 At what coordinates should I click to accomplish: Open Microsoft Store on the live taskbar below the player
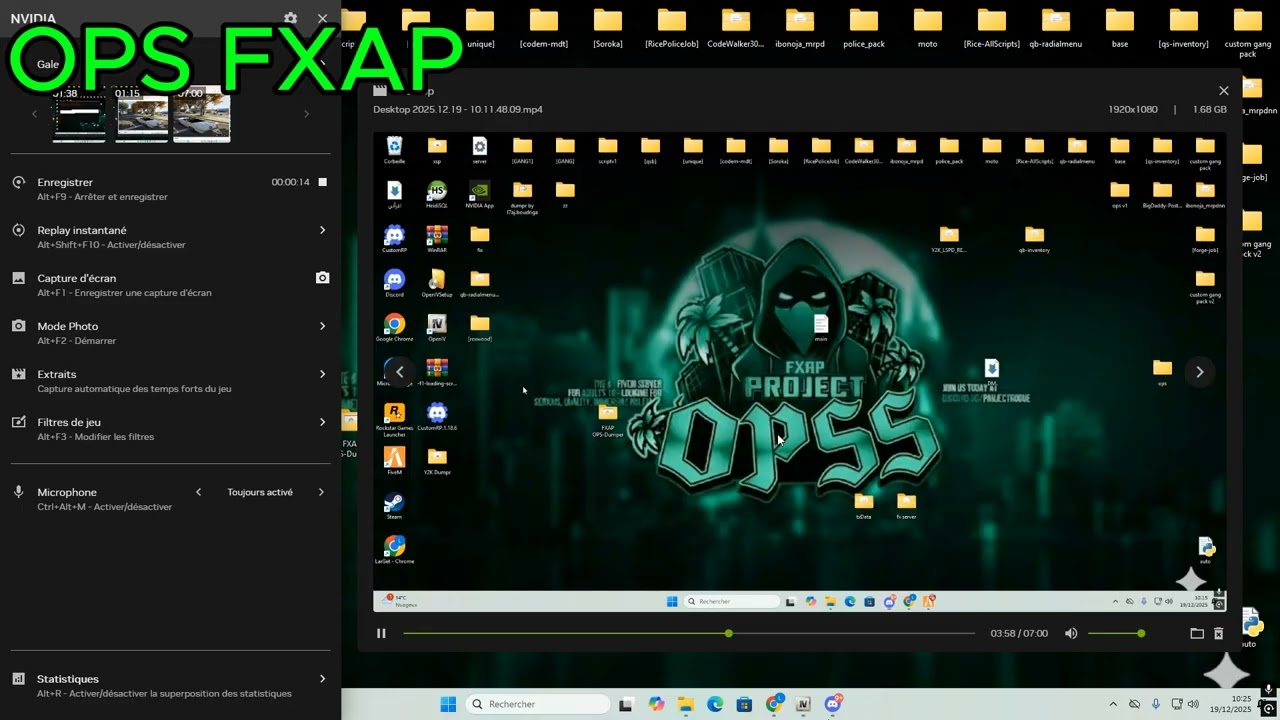point(744,704)
